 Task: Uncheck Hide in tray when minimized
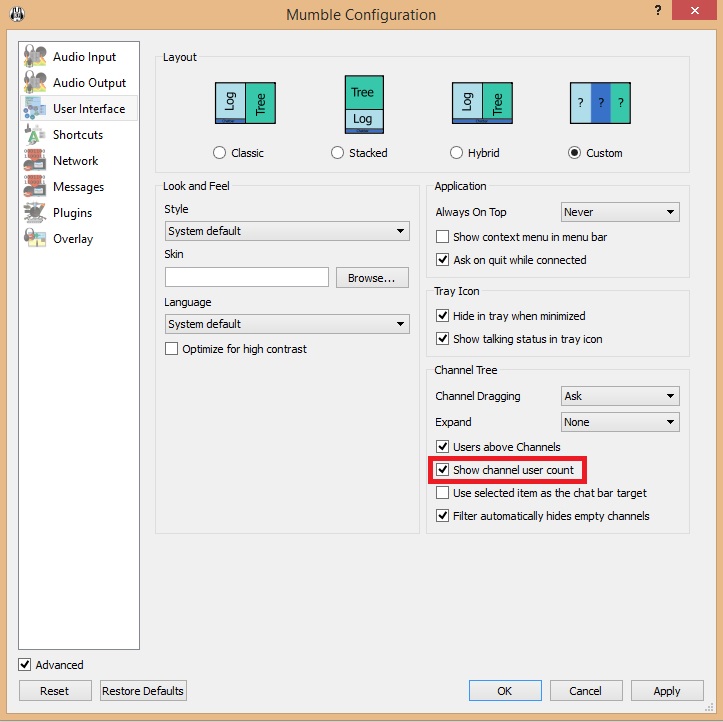tap(443, 315)
